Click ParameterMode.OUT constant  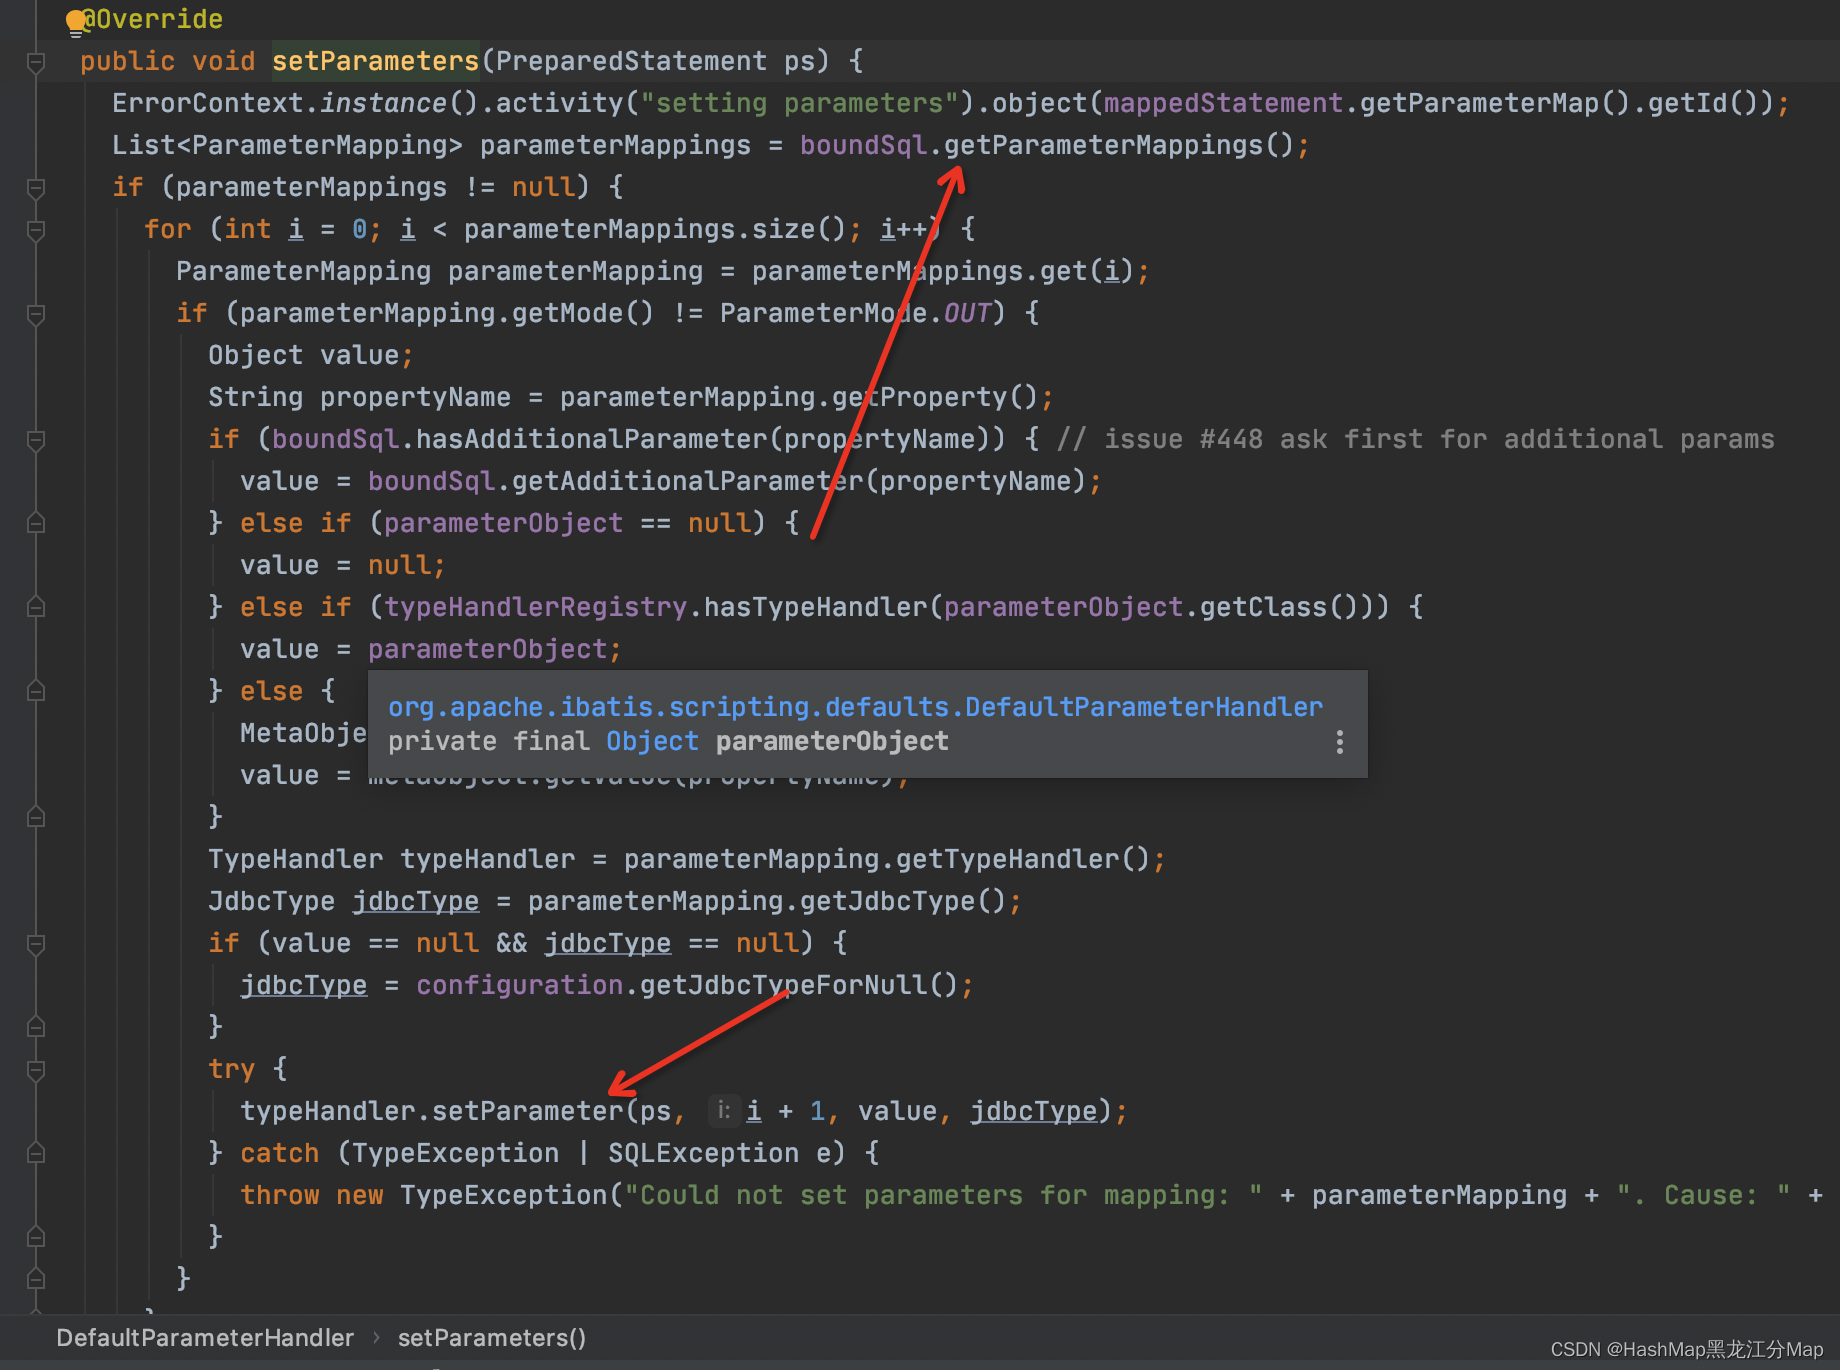point(855,313)
